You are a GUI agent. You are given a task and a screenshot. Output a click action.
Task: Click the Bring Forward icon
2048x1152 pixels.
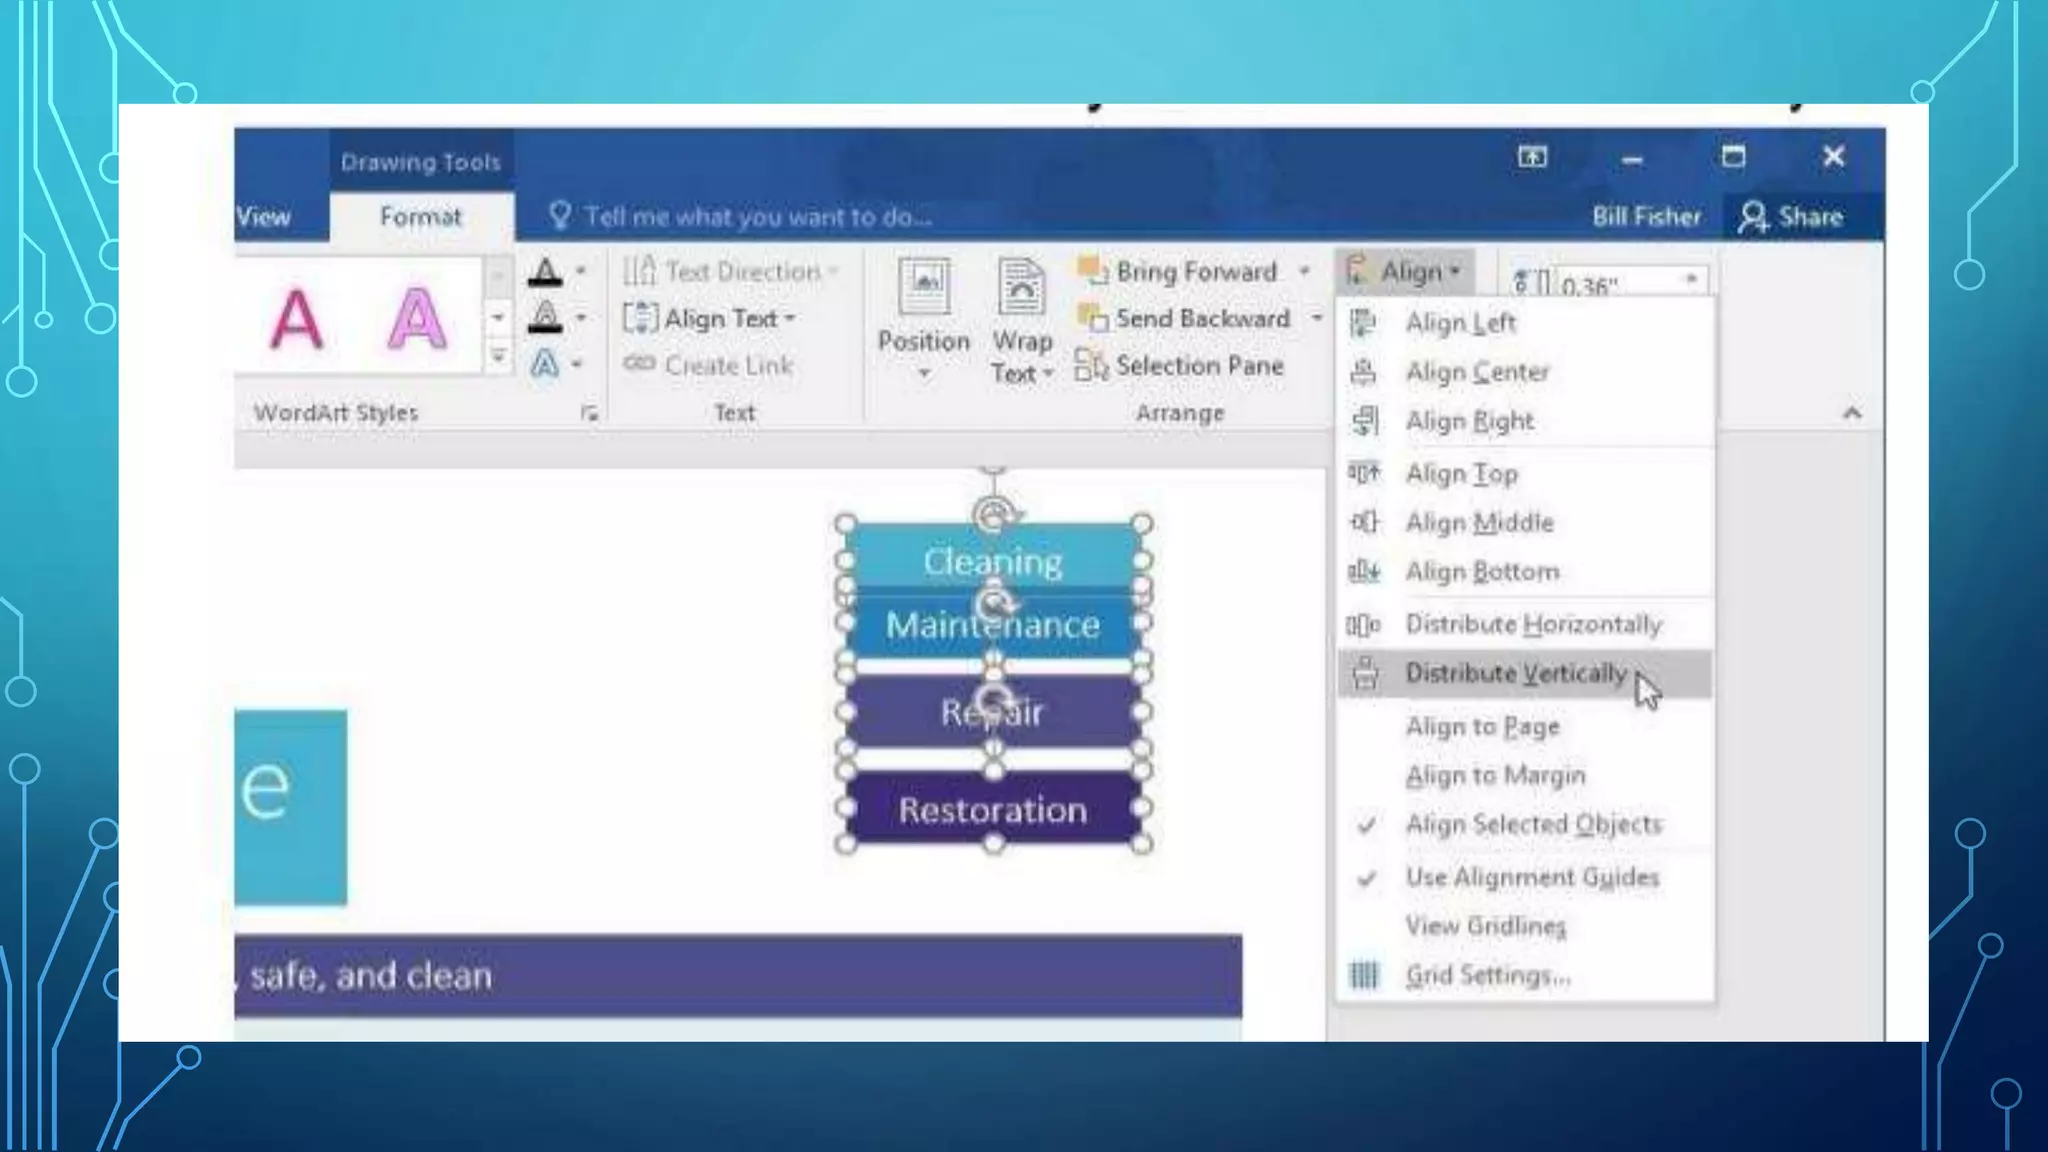point(1092,271)
